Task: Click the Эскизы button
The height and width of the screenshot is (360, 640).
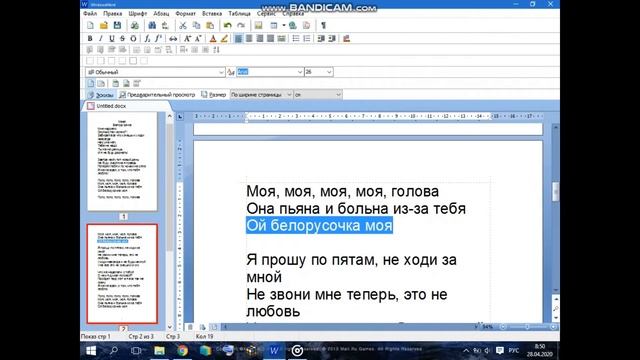Action: click(x=100, y=95)
